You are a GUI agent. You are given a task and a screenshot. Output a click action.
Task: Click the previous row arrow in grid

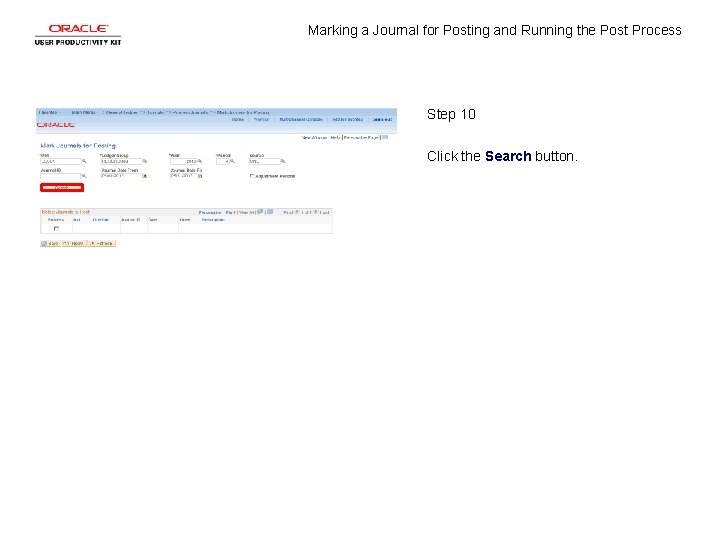297,212
